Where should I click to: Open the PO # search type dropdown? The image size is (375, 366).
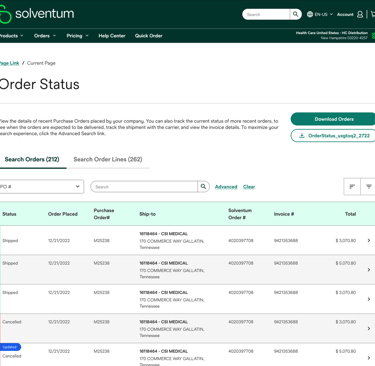[x=42, y=187]
